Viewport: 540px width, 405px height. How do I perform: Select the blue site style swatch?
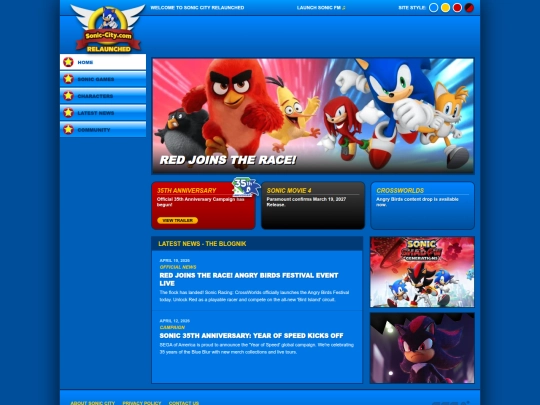pyautogui.click(x=434, y=8)
